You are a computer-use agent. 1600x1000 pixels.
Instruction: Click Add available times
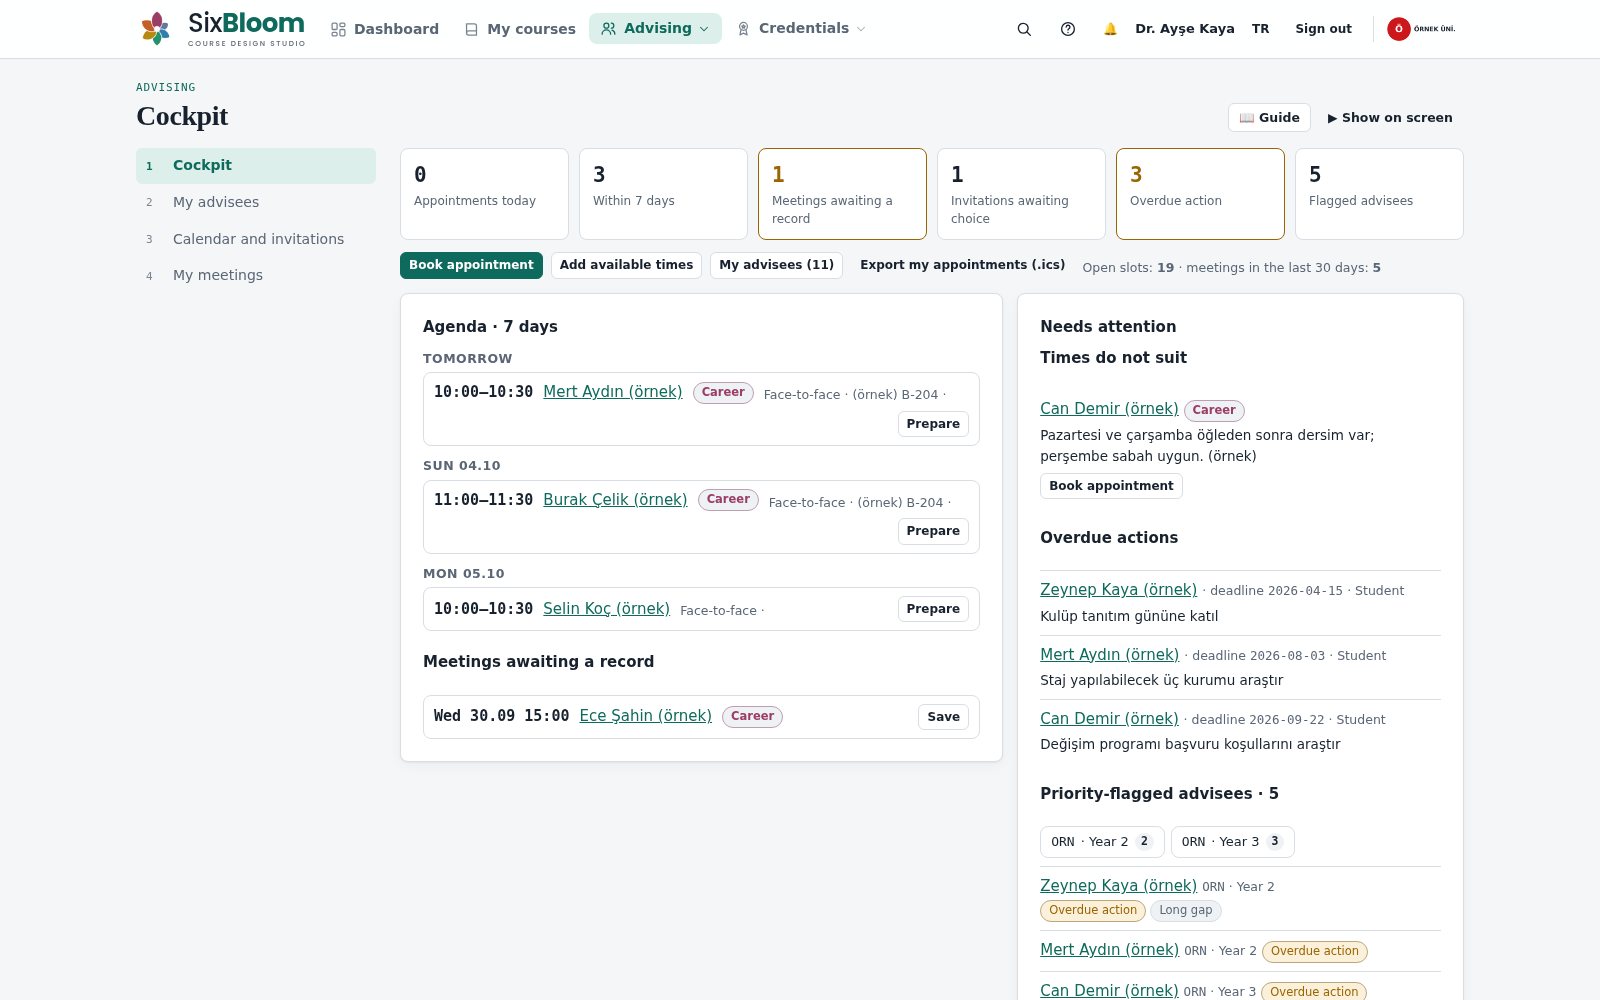626,265
